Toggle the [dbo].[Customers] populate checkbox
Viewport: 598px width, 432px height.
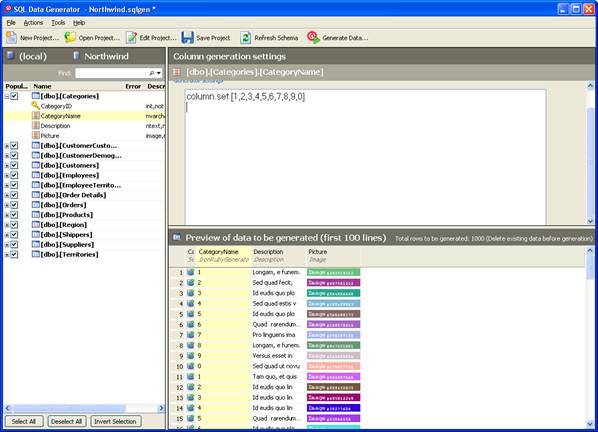[x=14, y=165]
